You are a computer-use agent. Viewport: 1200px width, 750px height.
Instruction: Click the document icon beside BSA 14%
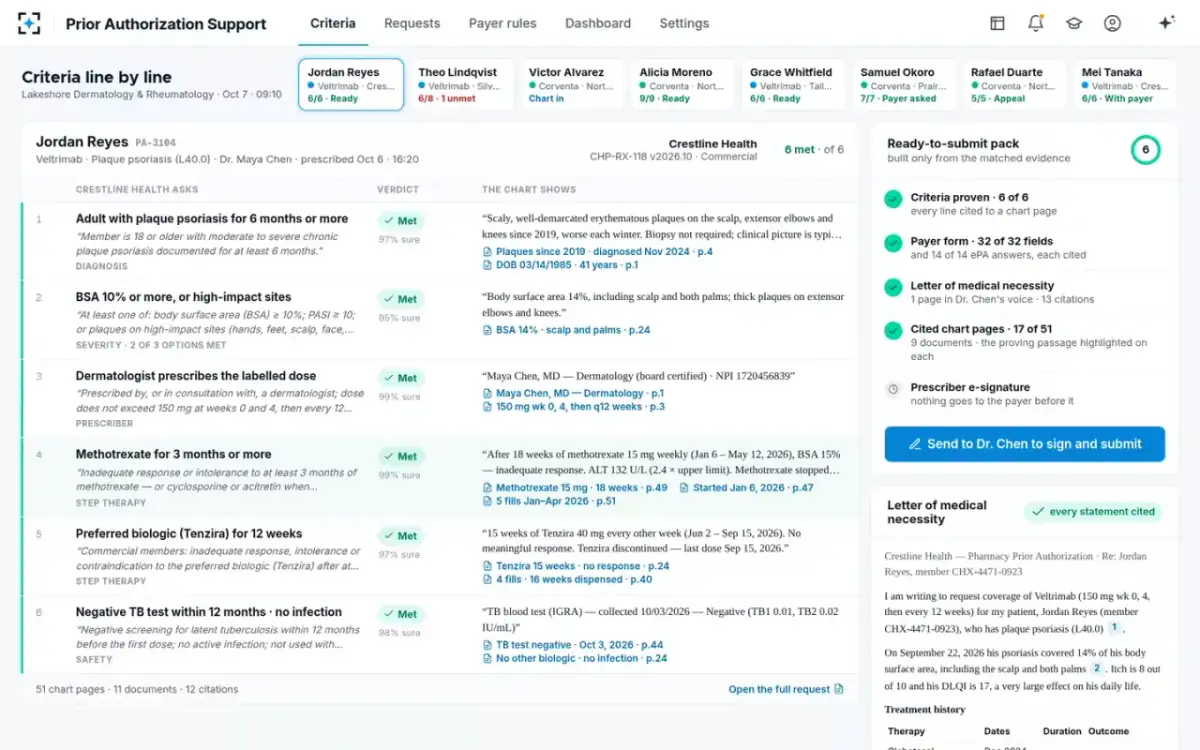(x=487, y=330)
